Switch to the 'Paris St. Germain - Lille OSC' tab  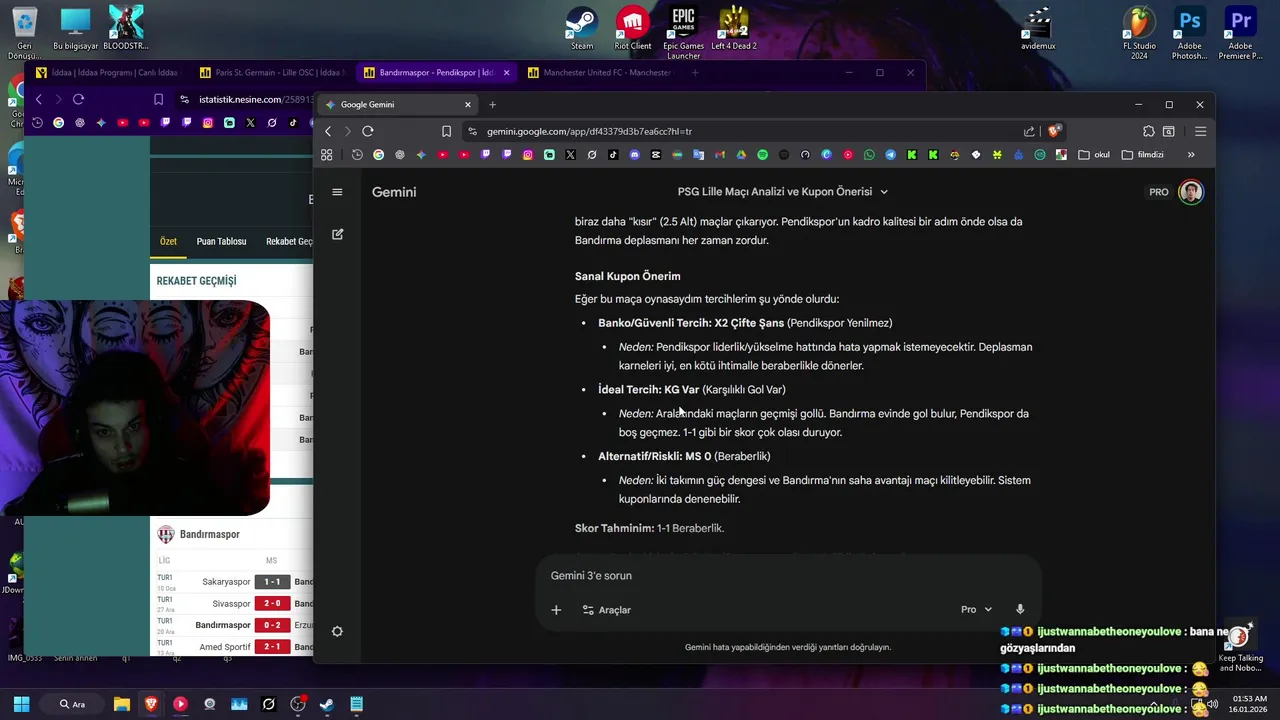272,72
